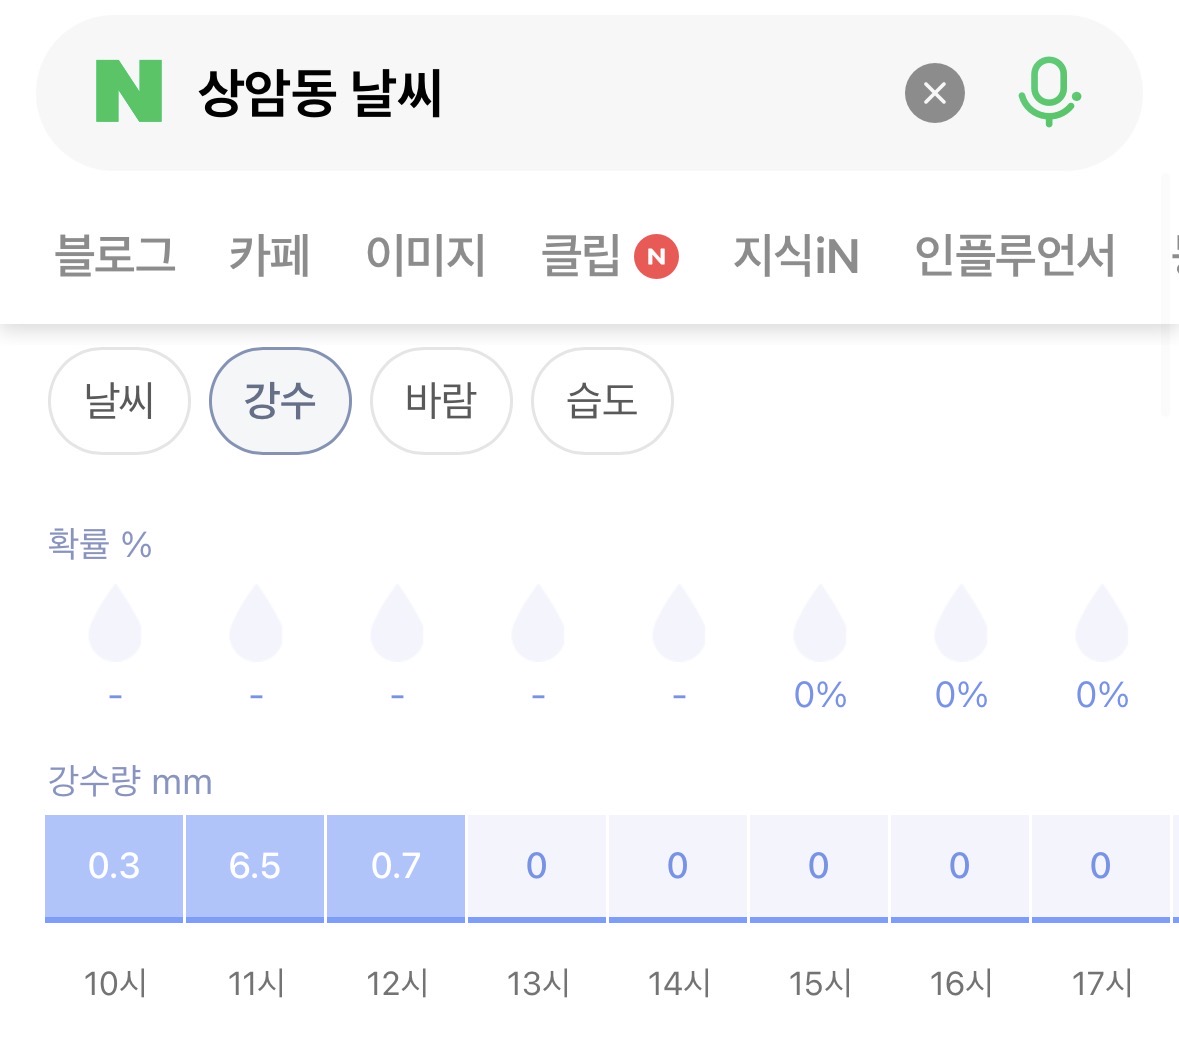
Task: Toggle the 바람 filter chip
Action: [441, 401]
